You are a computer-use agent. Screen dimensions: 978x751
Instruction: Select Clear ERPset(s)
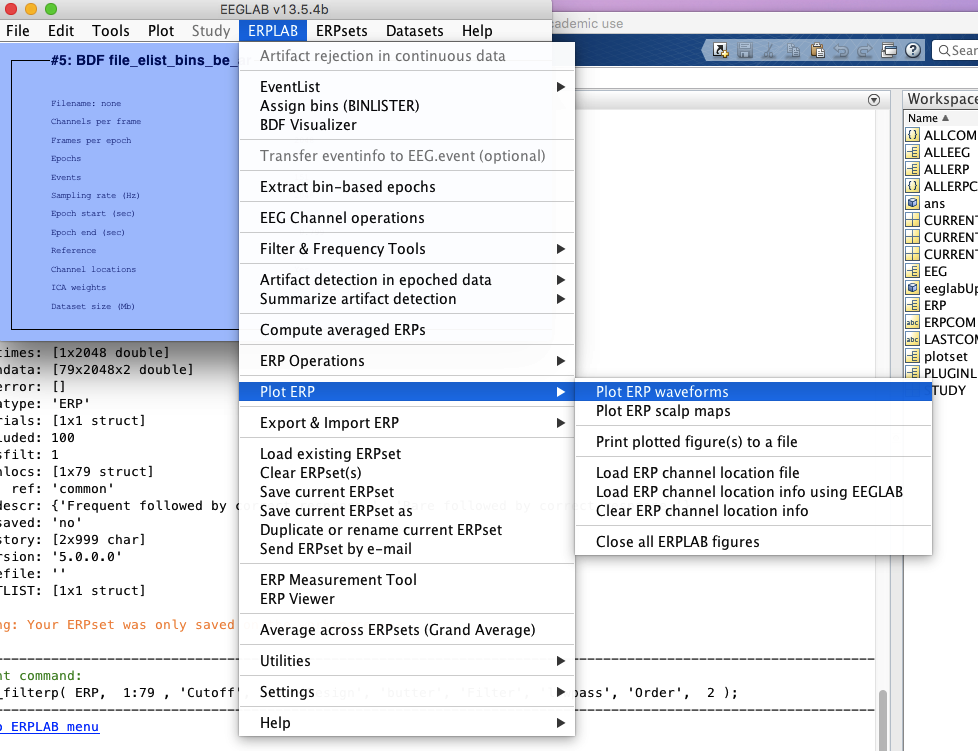point(407,473)
